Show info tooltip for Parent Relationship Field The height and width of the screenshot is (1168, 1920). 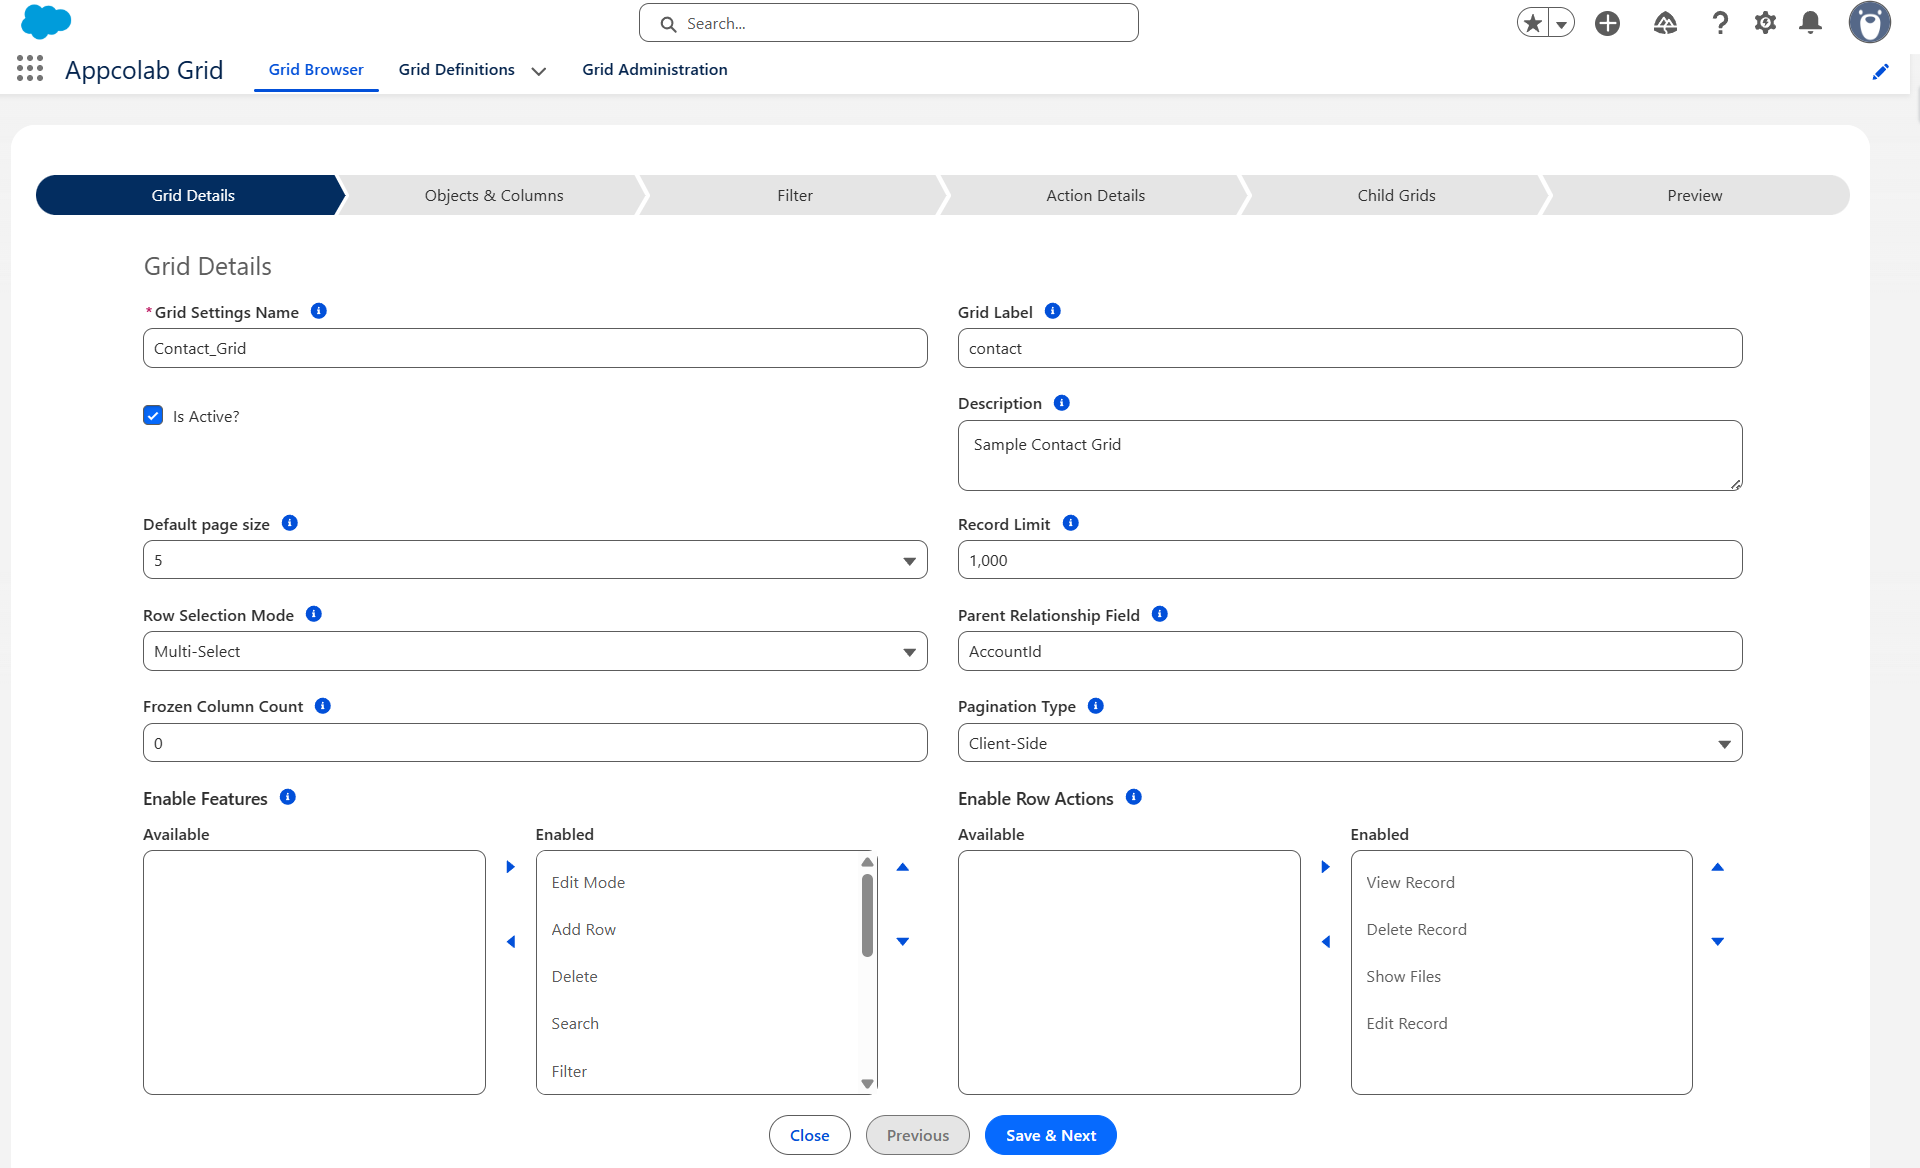tap(1160, 614)
